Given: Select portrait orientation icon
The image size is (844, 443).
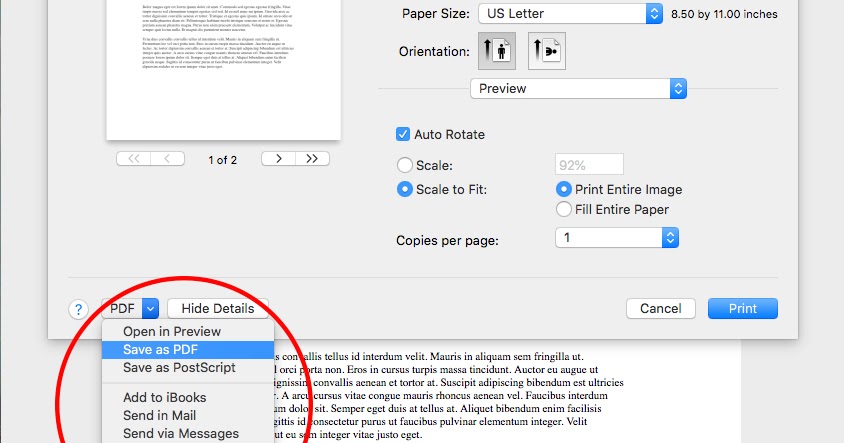Looking at the screenshot, I should point(497,51).
